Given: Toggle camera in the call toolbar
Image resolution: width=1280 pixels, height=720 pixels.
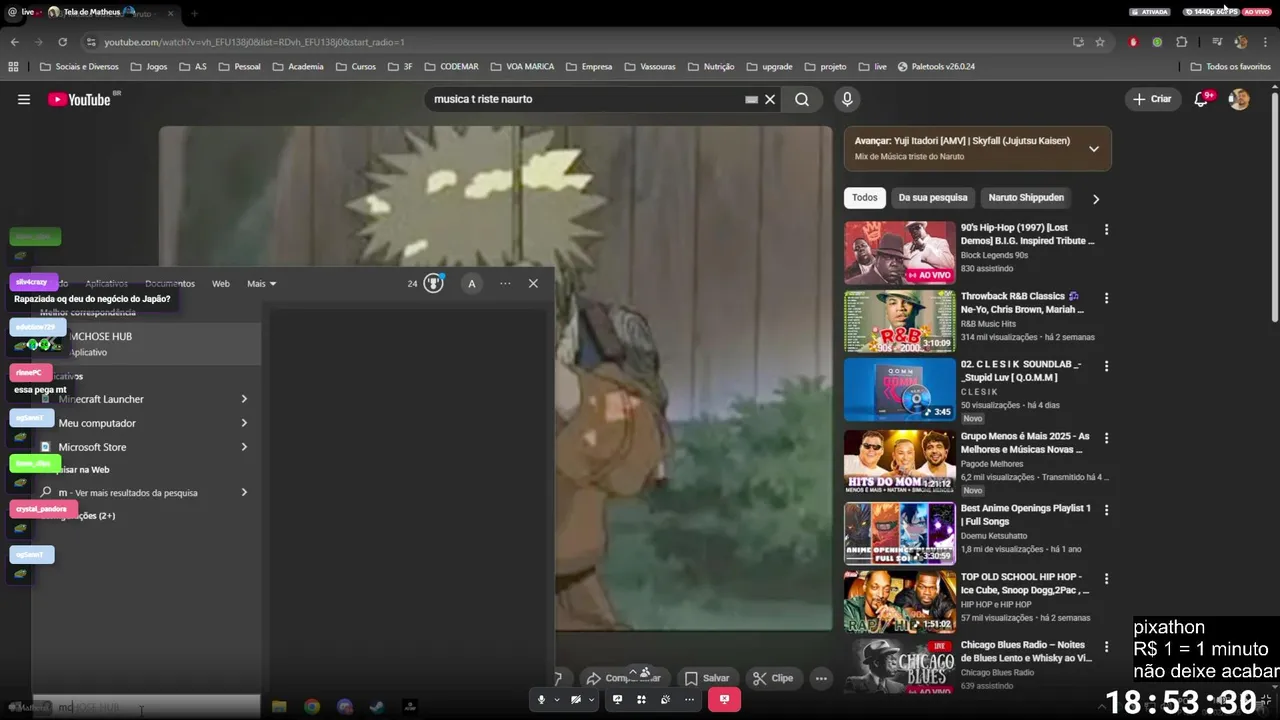Looking at the screenshot, I should click(x=576, y=700).
